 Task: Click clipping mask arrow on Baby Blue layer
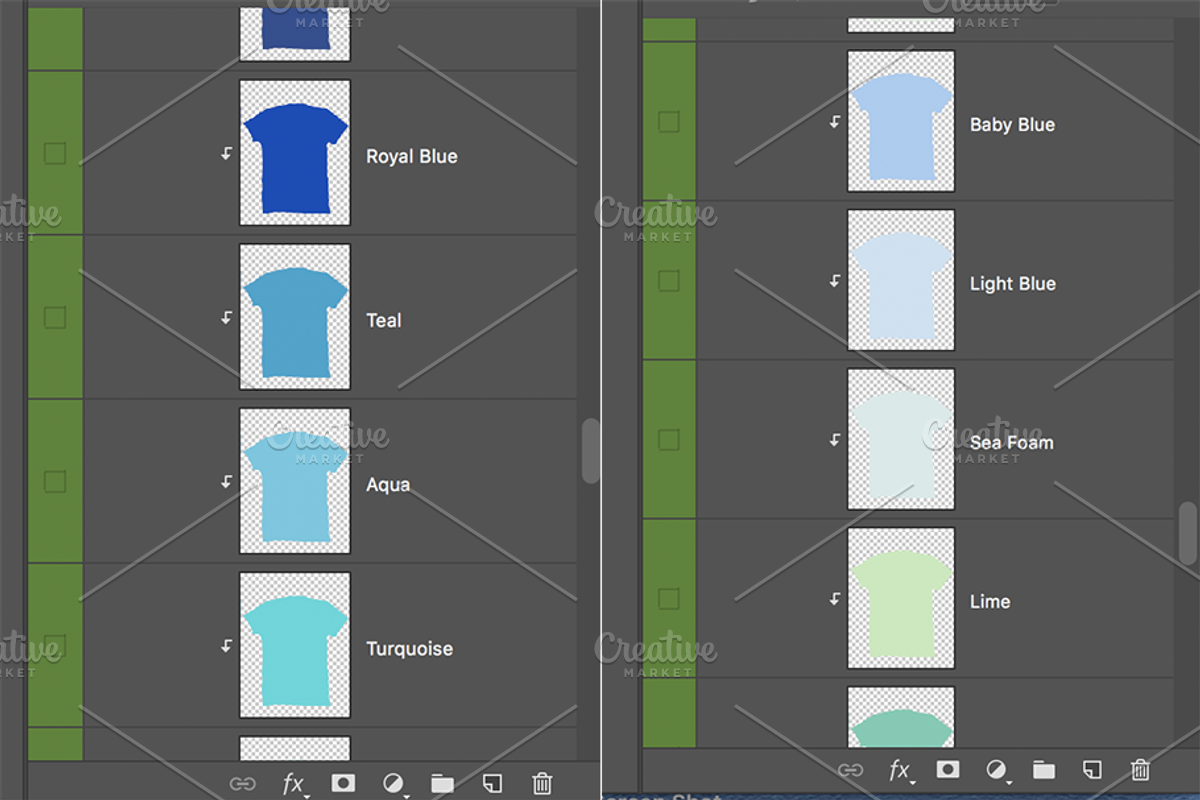click(x=835, y=121)
